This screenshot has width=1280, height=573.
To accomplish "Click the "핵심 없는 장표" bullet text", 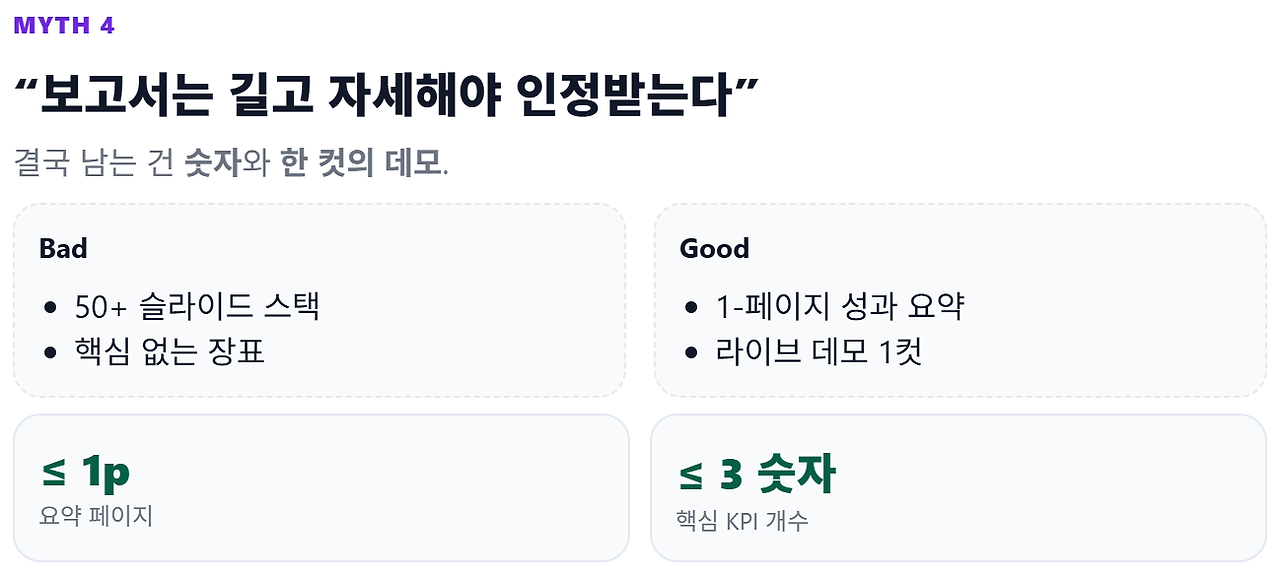I will point(169,351).
